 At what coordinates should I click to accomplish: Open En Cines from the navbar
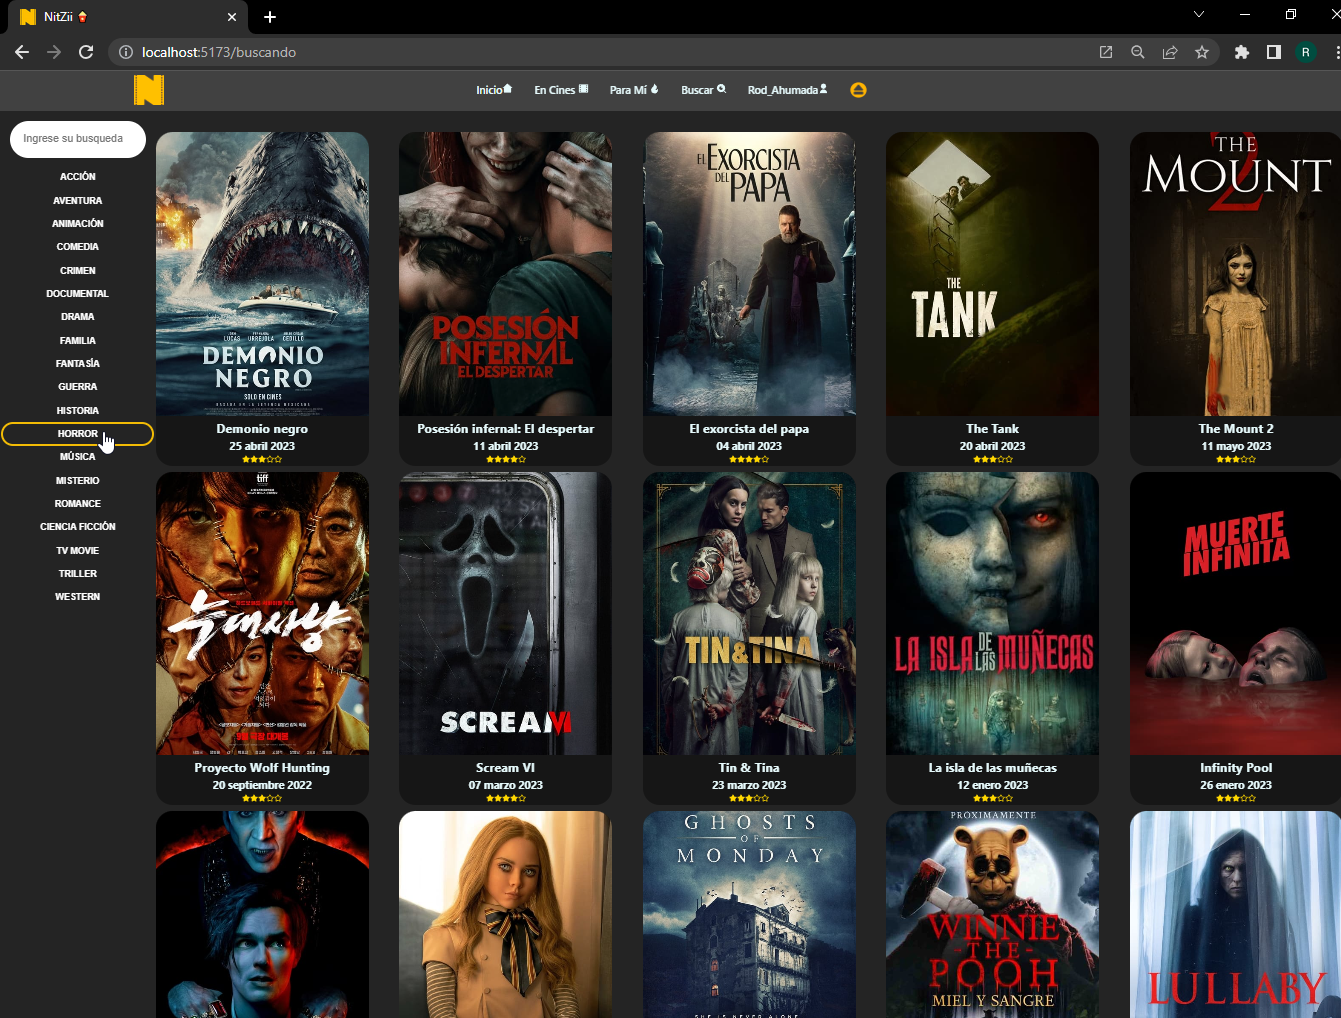pos(561,90)
